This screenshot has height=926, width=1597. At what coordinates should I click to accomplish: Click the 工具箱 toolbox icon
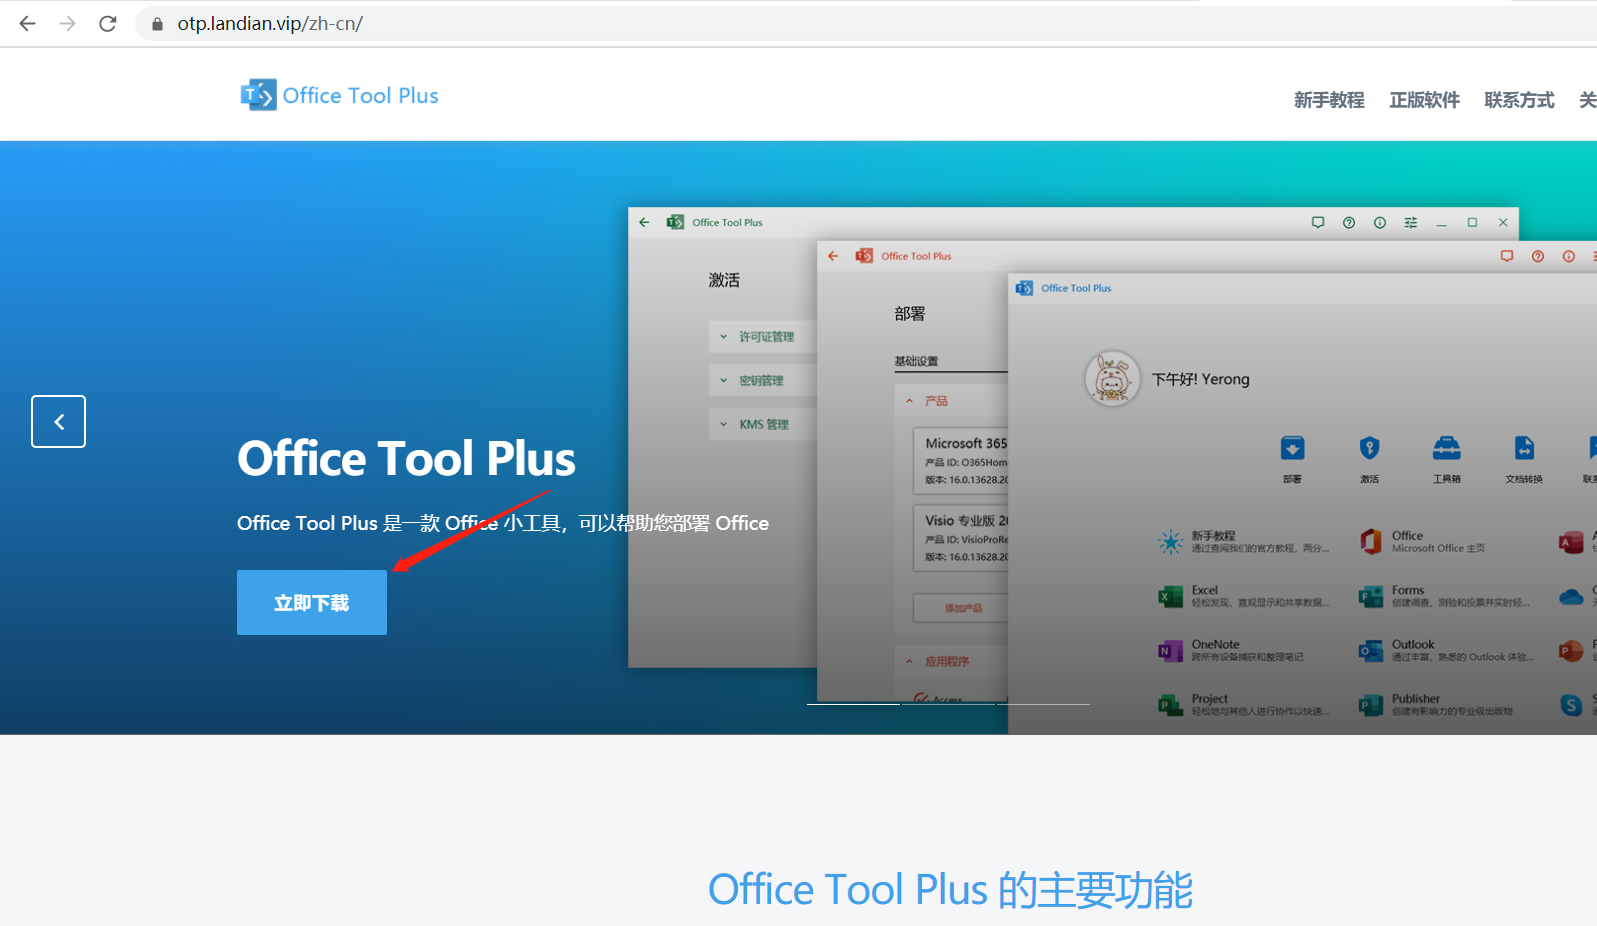1446,448
